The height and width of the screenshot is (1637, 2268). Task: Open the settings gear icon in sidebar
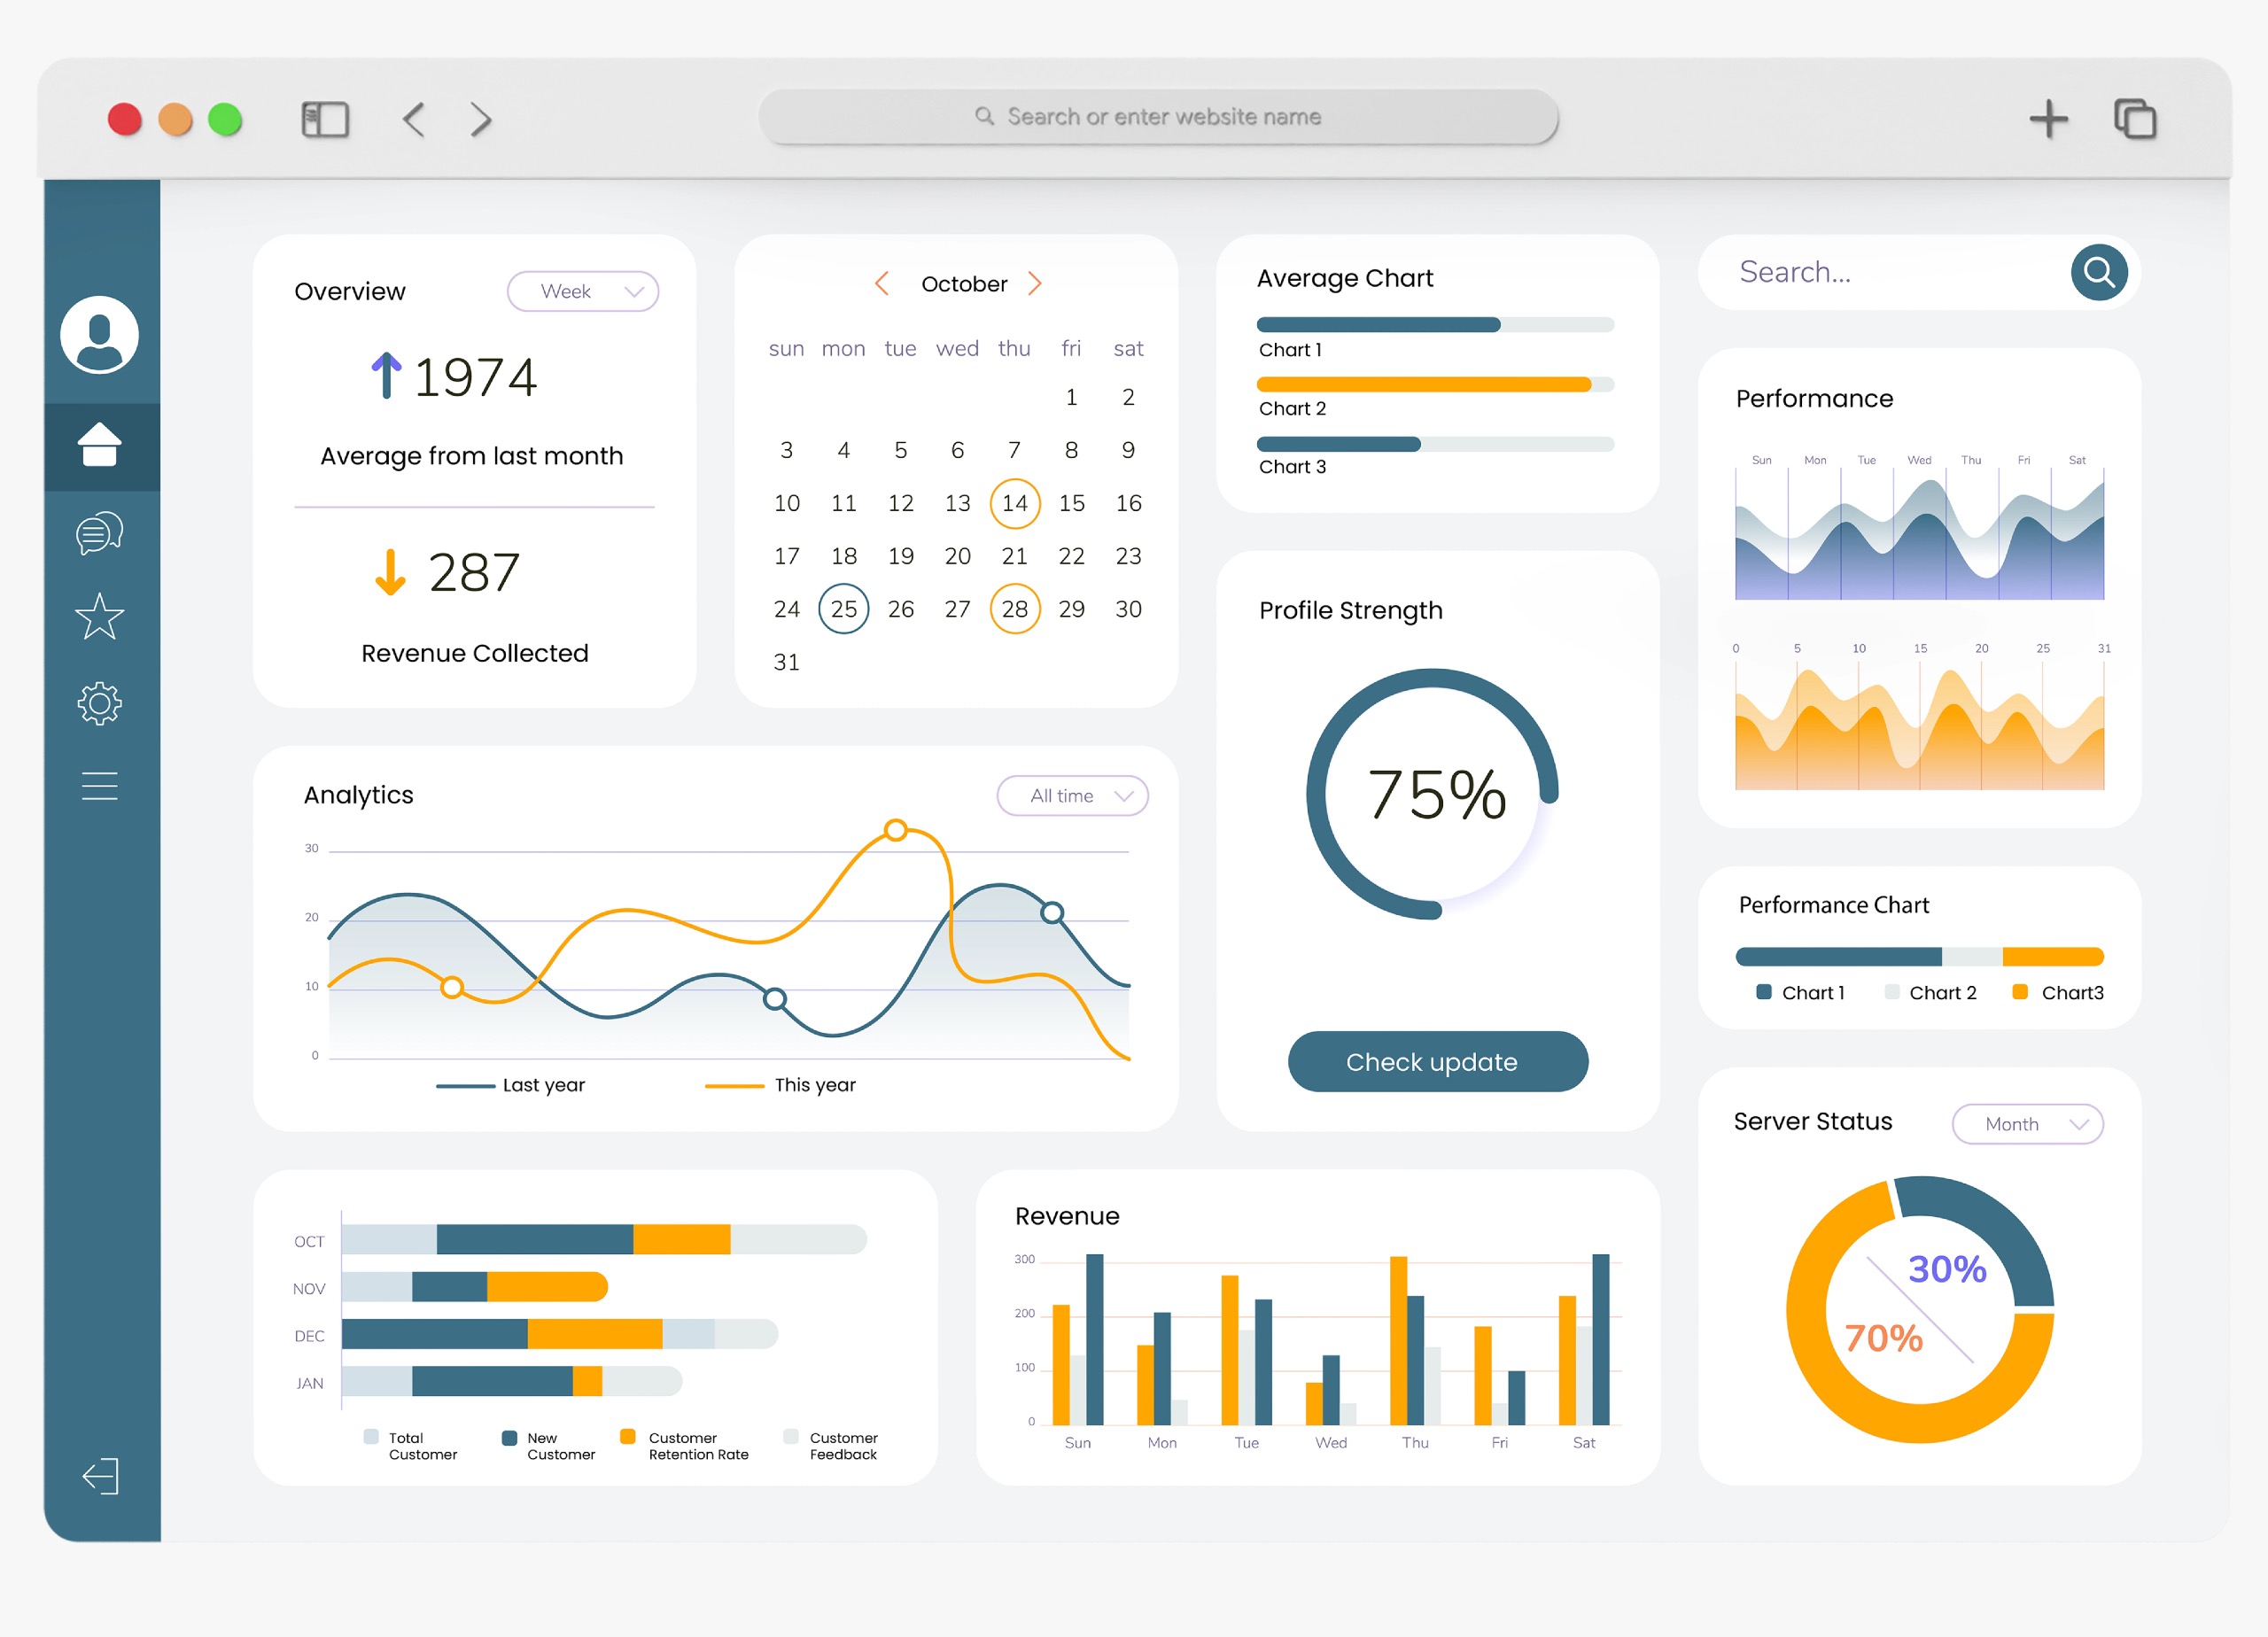99,704
